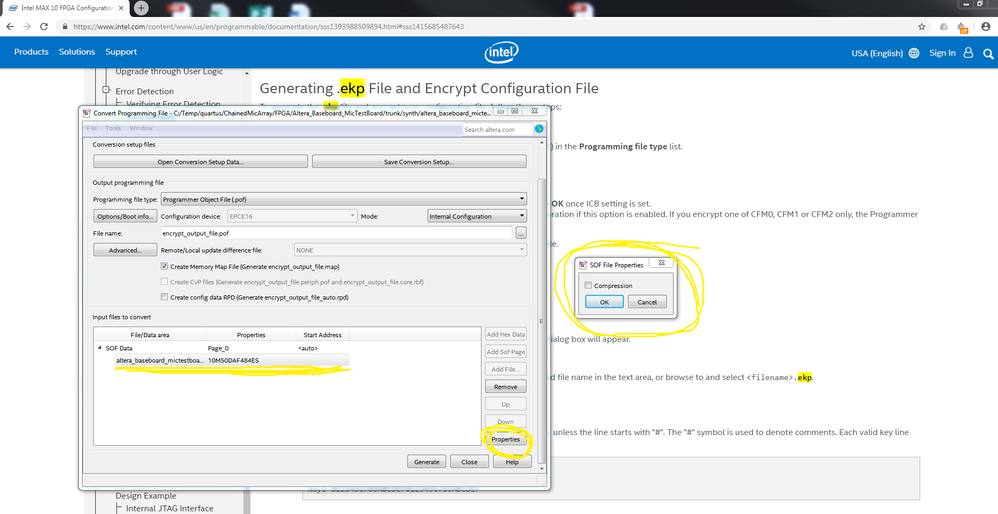Toggle Create CvP files checkbox

click(x=164, y=282)
